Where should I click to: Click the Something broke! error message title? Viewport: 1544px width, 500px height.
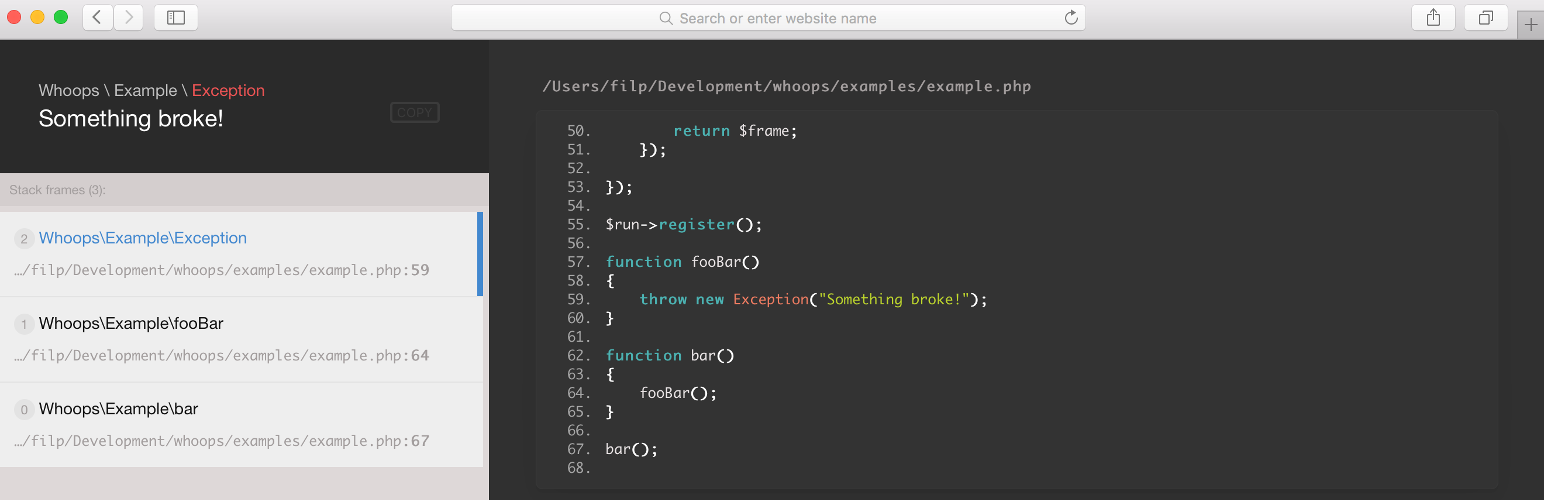131,119
